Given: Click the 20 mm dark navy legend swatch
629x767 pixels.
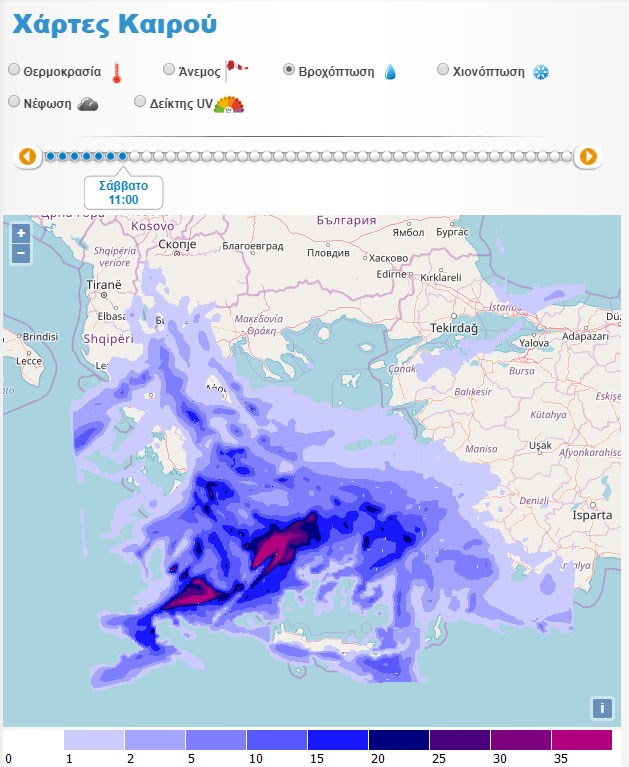Looking at the screenshot, I should pos(399,740).
